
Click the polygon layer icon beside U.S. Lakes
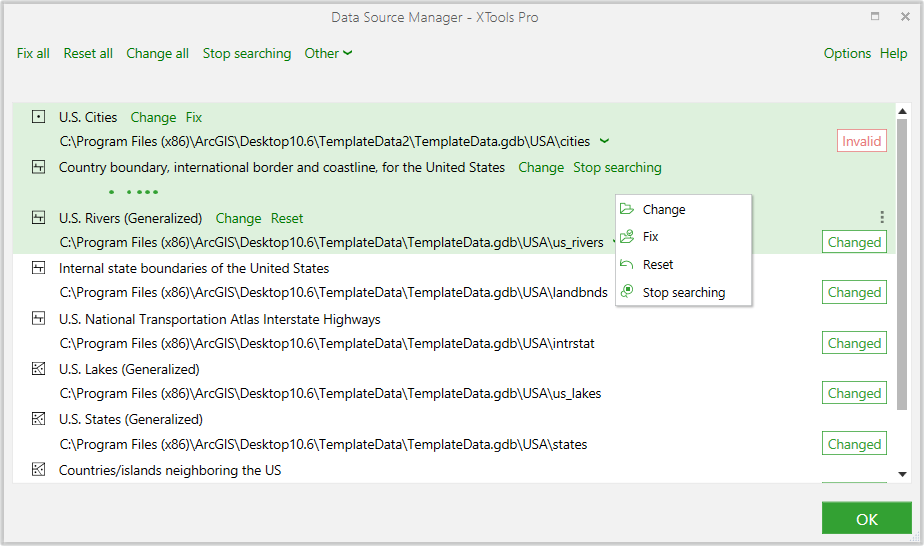pos(38,369)
